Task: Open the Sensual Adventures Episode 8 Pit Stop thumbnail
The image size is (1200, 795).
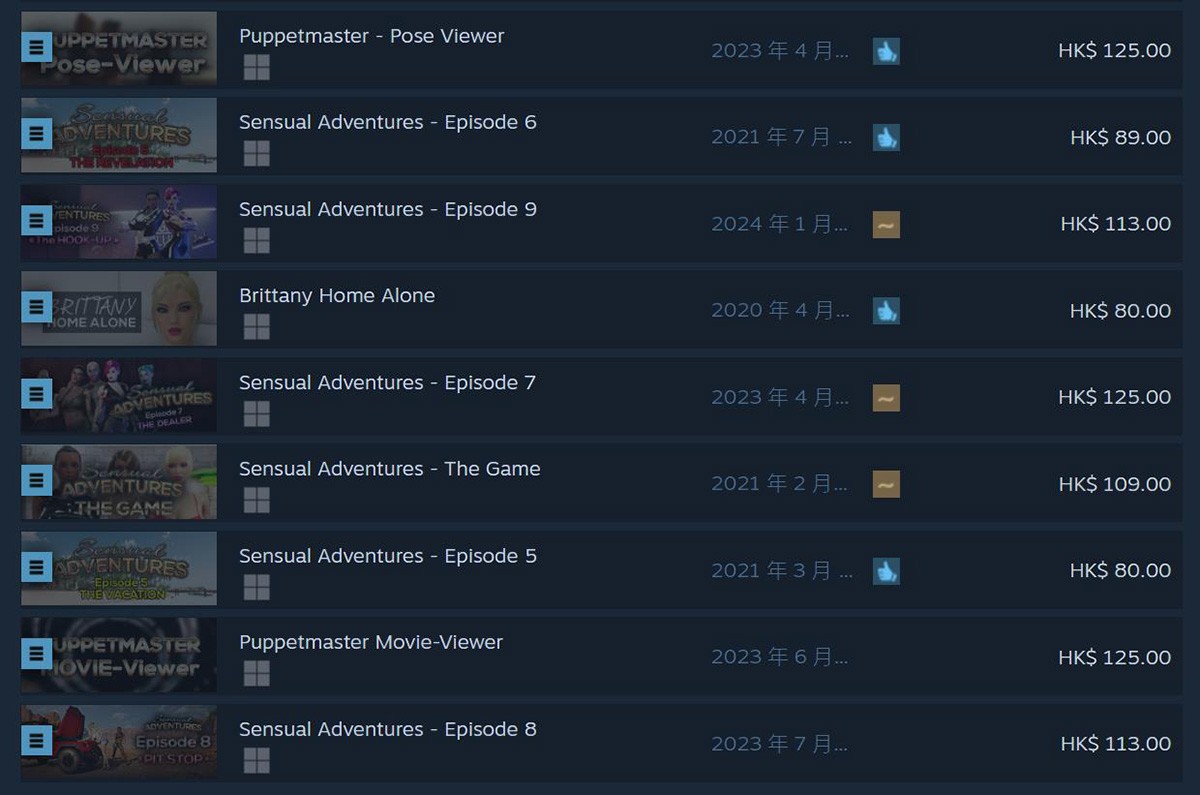Action: [119, 741]
